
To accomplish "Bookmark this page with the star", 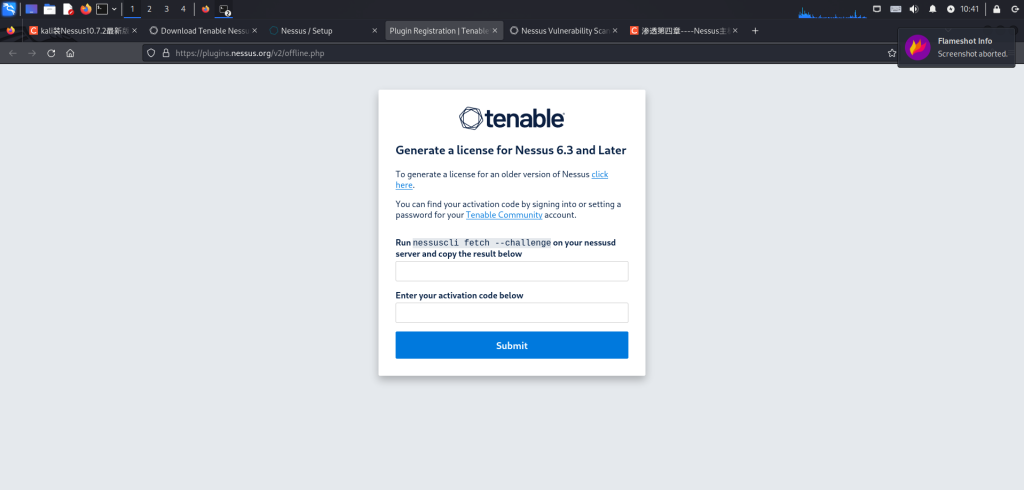I will click(891, 53).
